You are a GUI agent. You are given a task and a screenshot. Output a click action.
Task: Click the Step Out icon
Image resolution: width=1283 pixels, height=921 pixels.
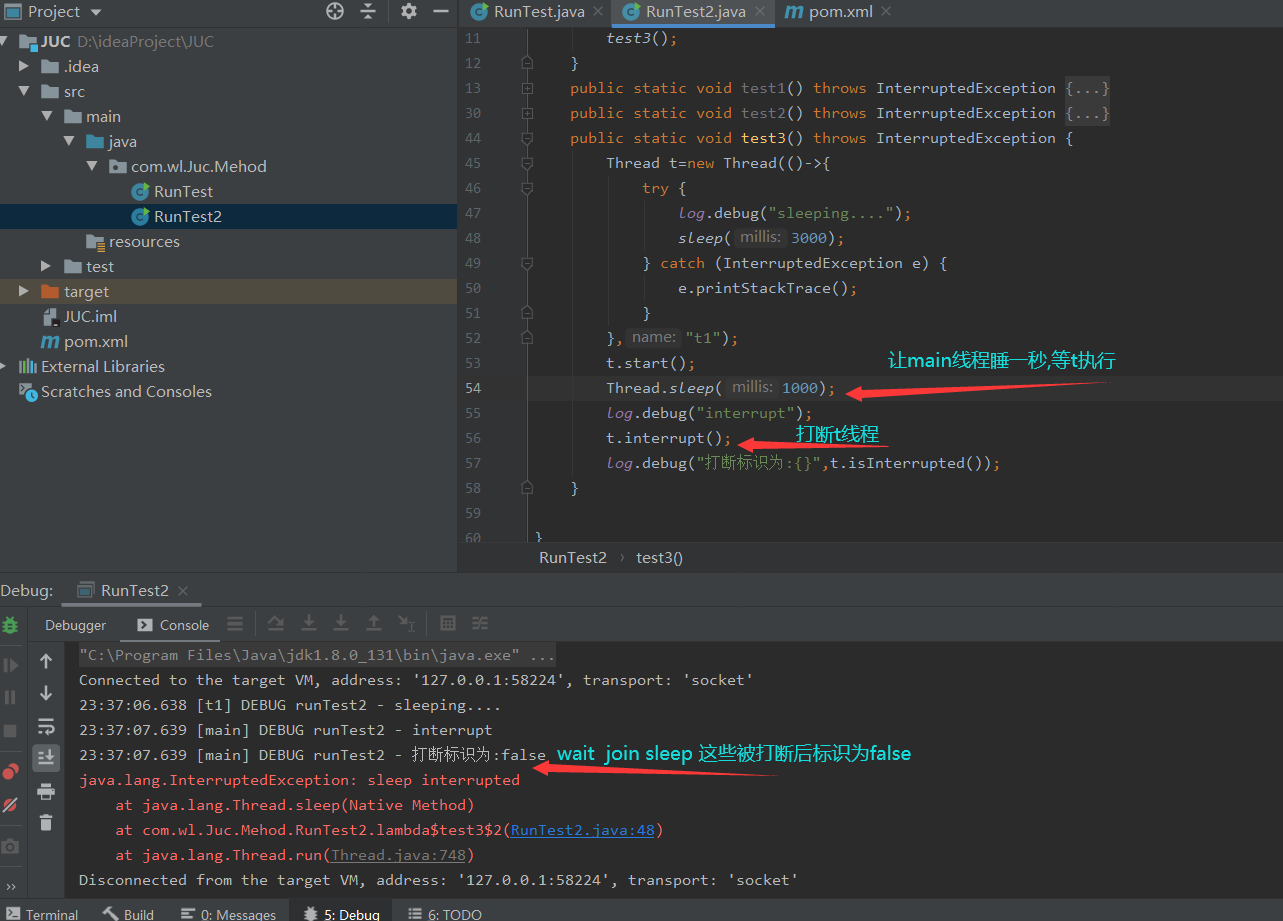pos(373,623)
